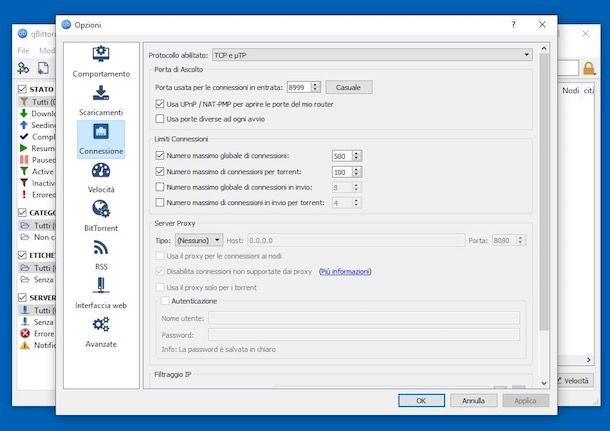Select the Seeding status filter in main window
610x431 pixels.
pyautogui.click(x=38, y=125)
